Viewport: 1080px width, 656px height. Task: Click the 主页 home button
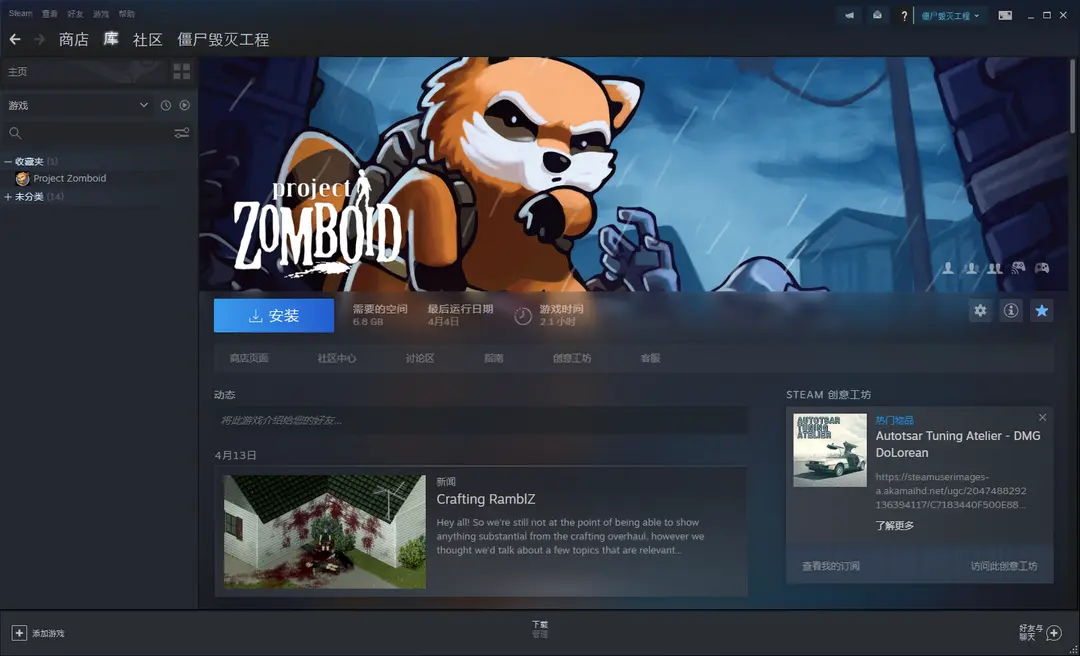[x=85, y=72]
